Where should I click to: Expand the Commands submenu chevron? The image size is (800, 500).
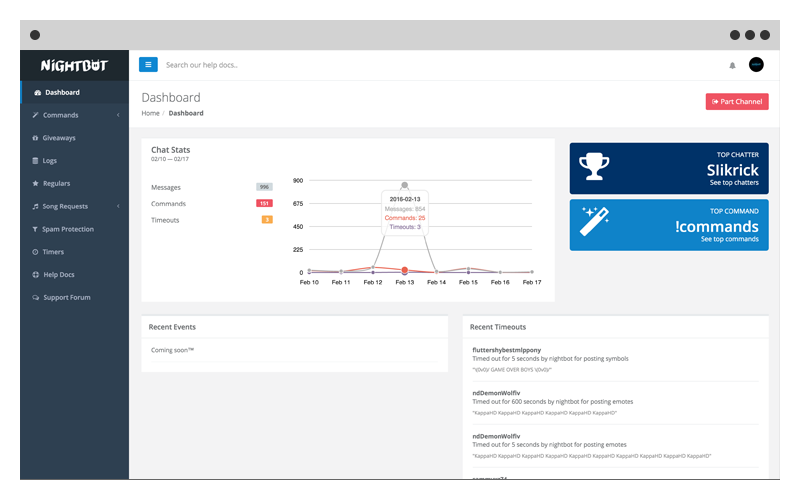coord(118,115)
